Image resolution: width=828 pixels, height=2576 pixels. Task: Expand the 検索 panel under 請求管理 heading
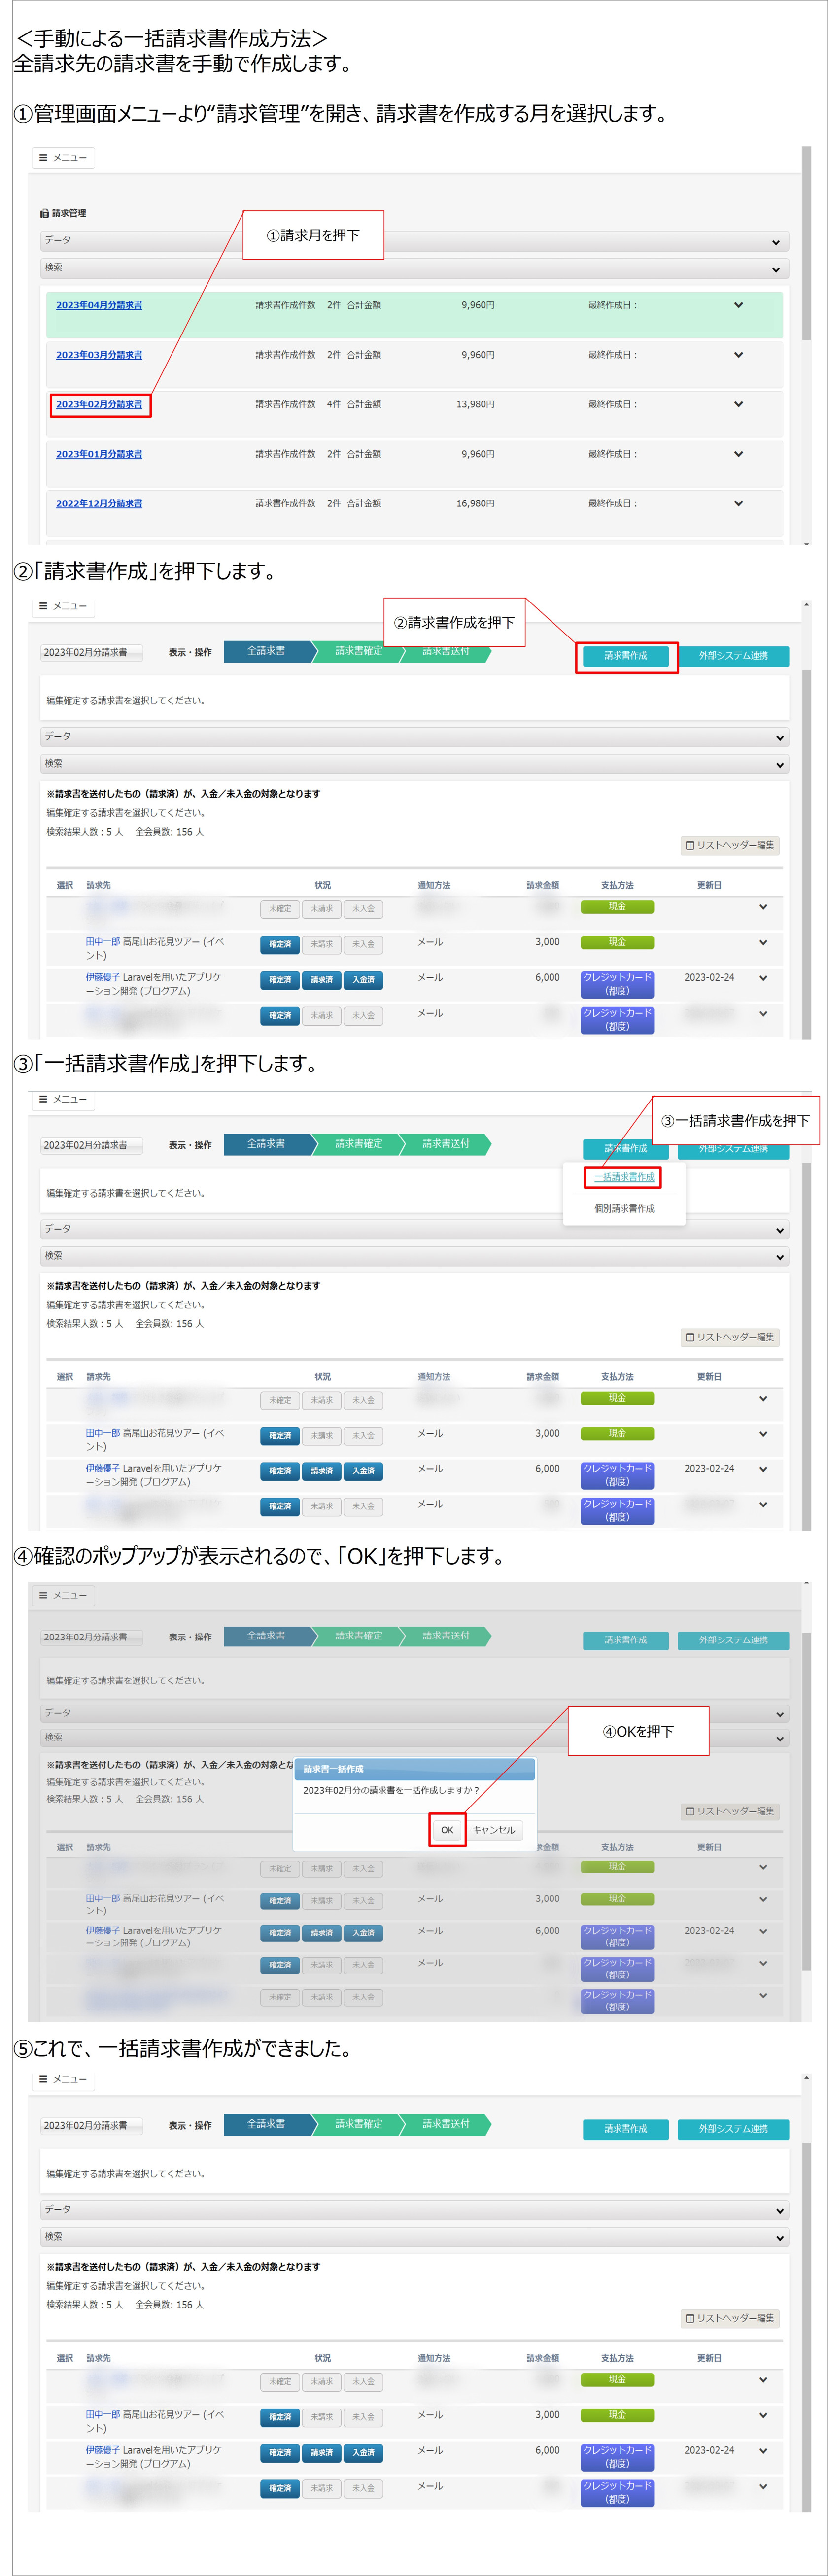(414, 268)
